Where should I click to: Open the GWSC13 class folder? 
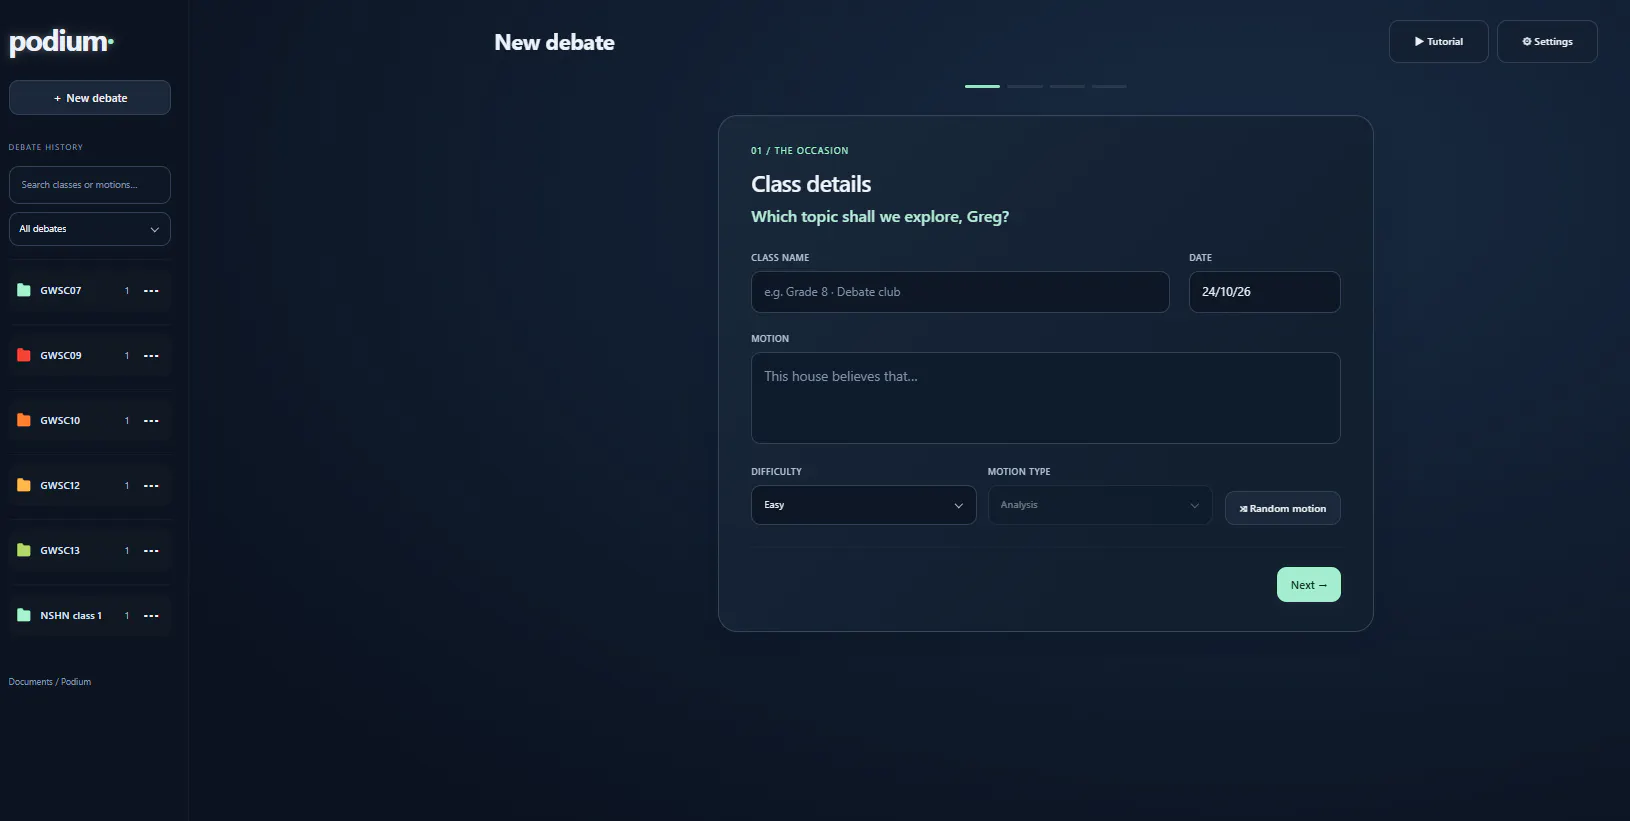click(x=90, y=551)
